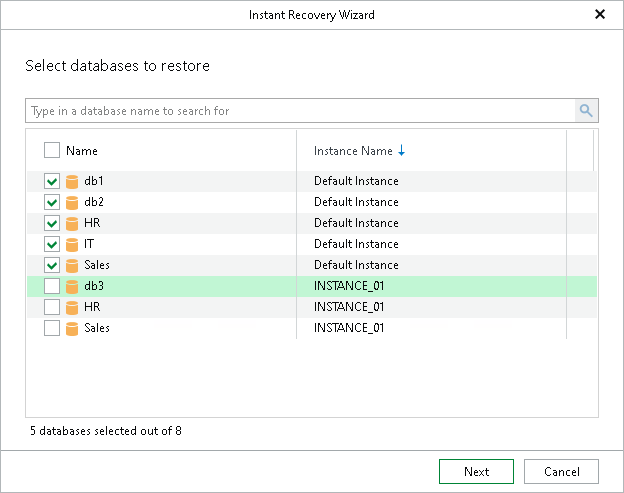Toggle the select-all checkbox in Name header

(52, 151)
